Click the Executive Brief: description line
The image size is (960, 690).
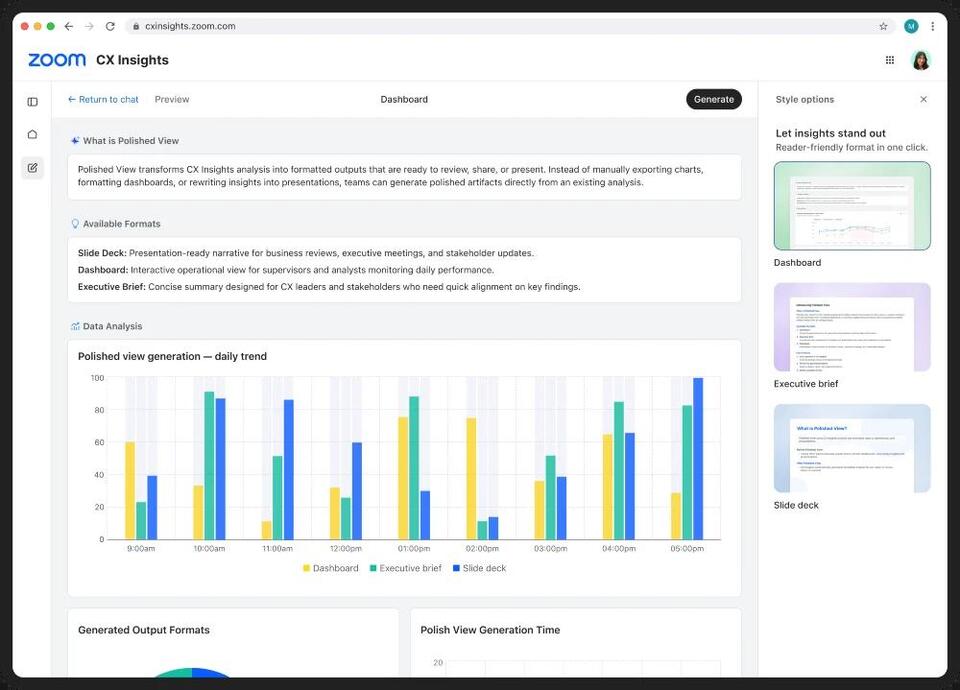329,287
